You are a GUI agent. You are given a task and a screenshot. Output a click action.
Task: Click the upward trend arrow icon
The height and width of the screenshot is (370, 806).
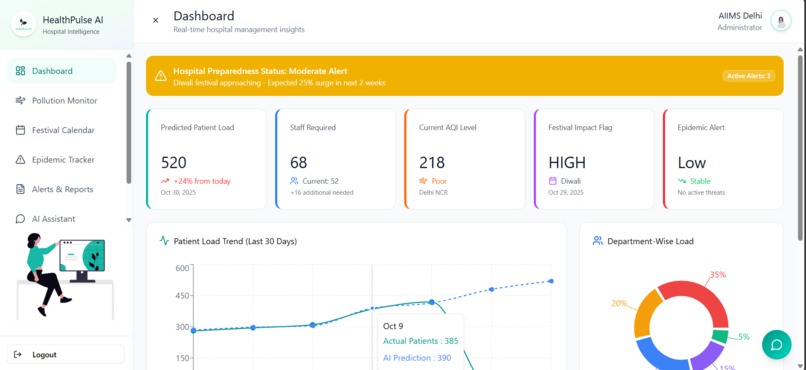click(x=165, y=181)
